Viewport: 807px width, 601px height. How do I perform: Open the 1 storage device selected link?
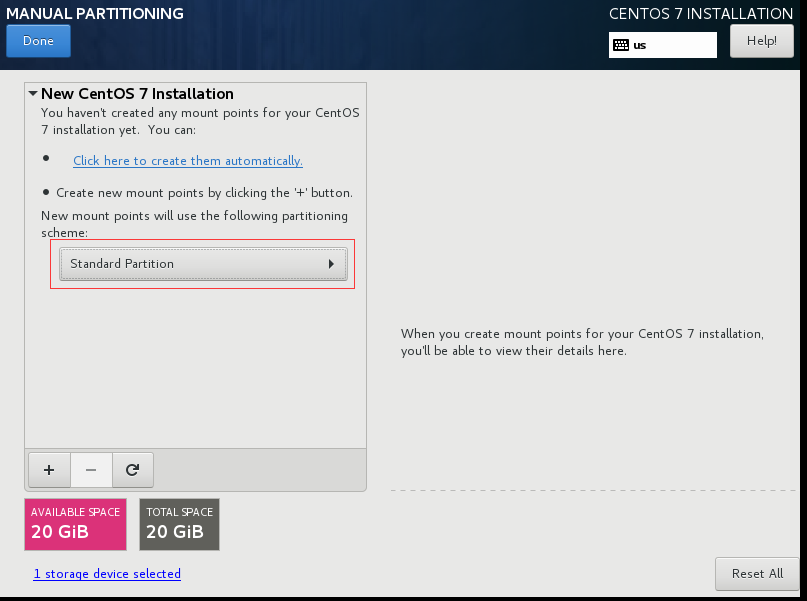point(107,574)
